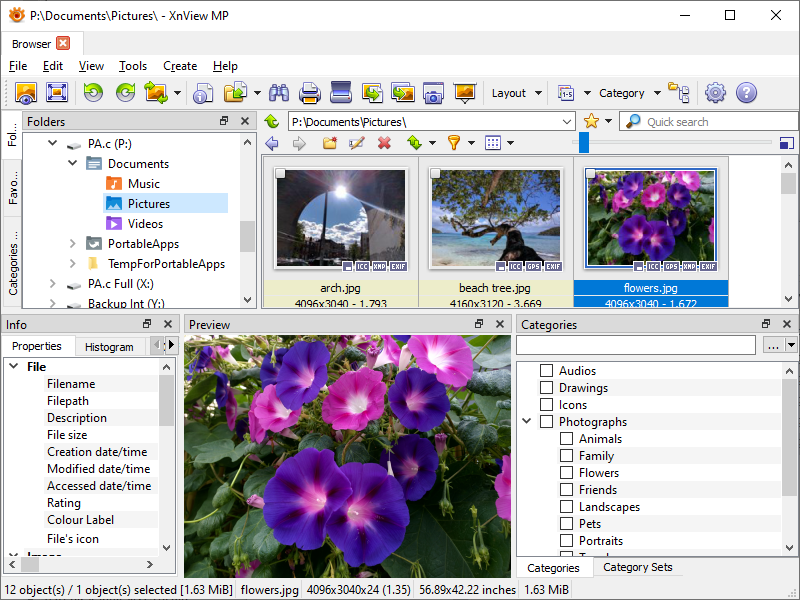Screen dimensions: 800x600
Task: Toggle the Animals category checkbox
Action: (x=567, y=439)
